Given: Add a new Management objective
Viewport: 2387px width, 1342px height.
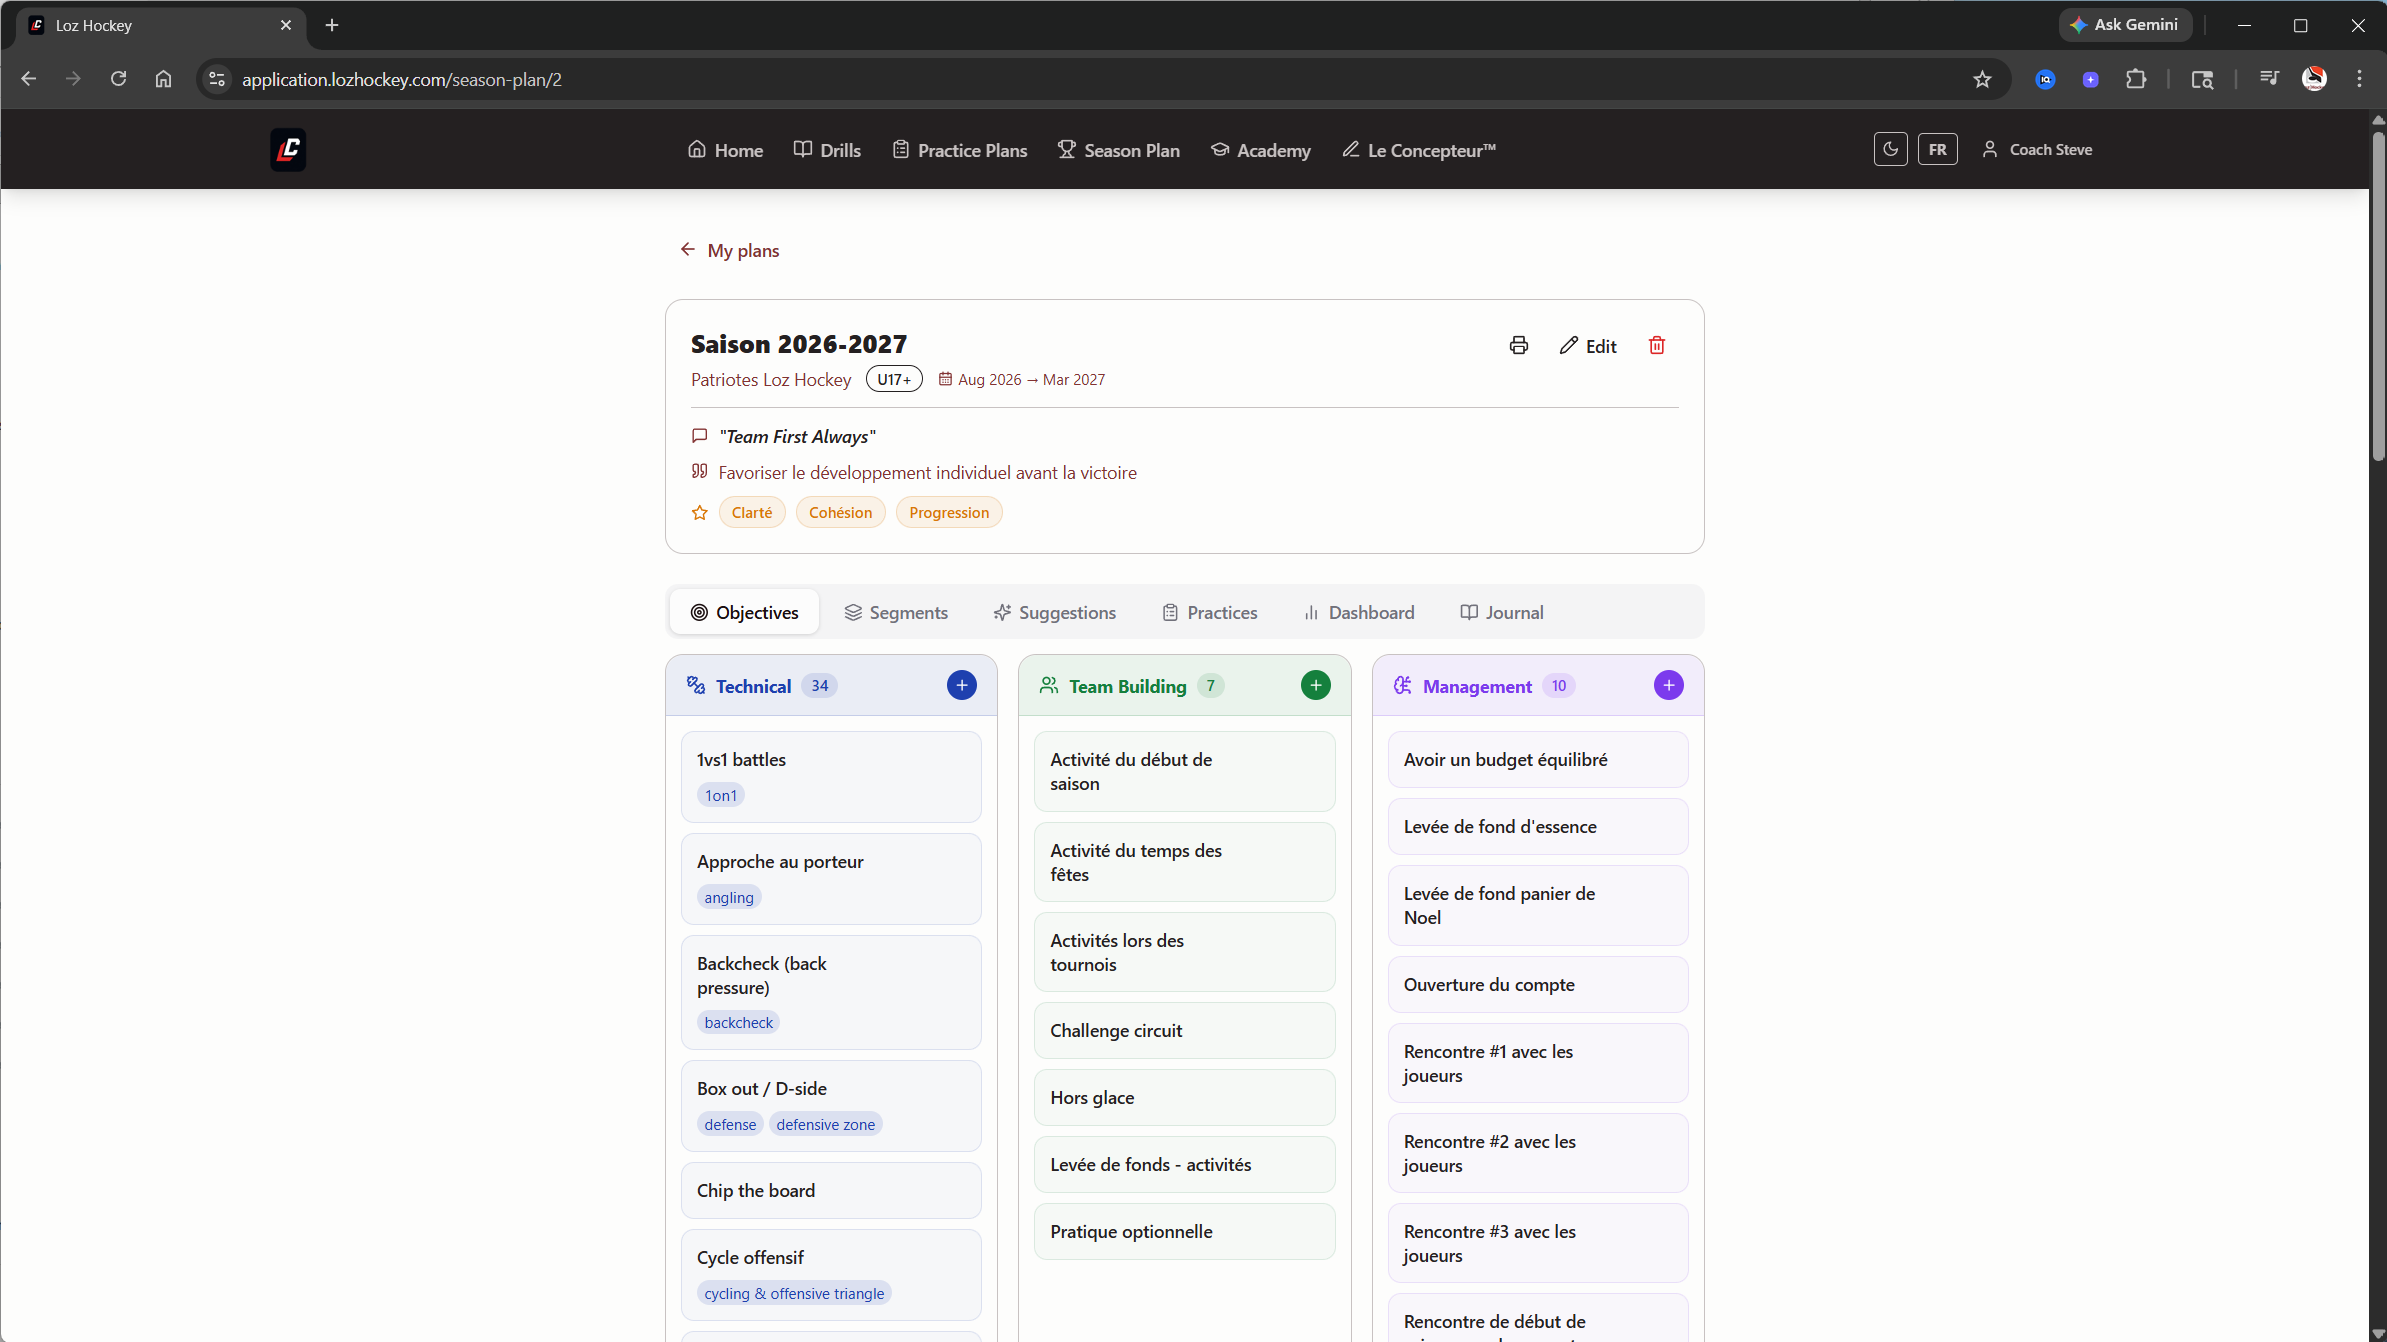Looking at the screenshot, I should [1669, 686].
